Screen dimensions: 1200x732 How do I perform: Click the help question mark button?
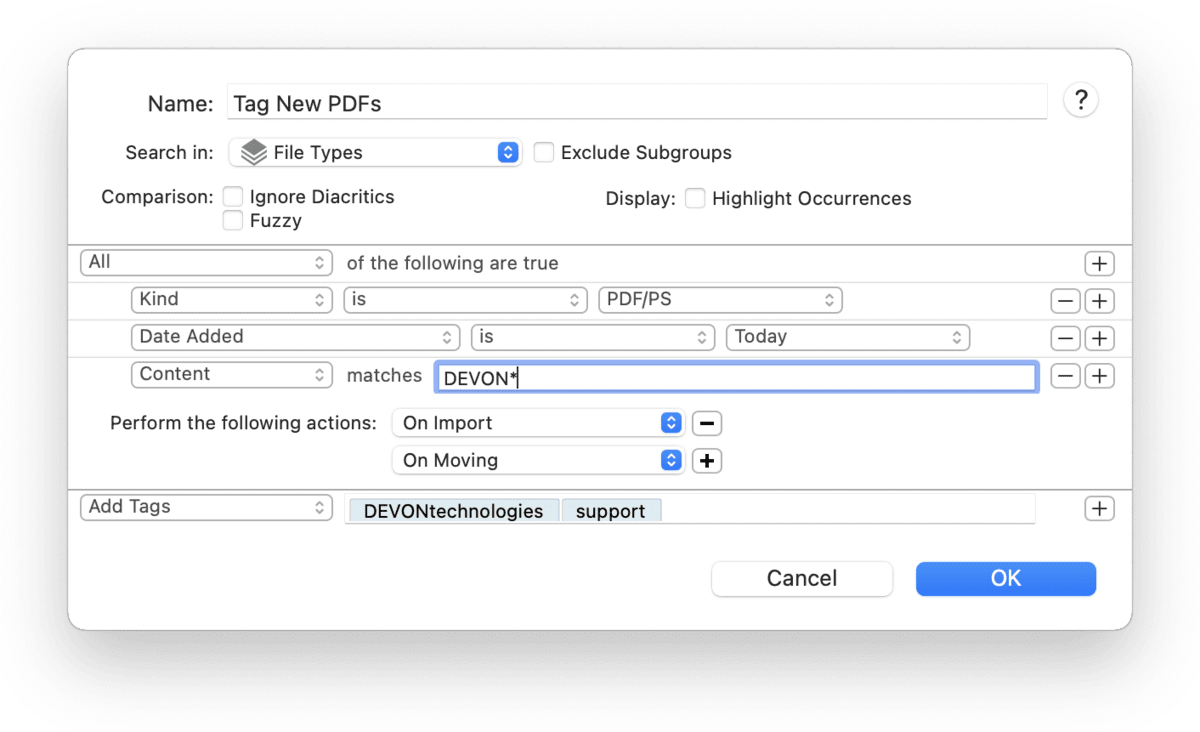1081,101
